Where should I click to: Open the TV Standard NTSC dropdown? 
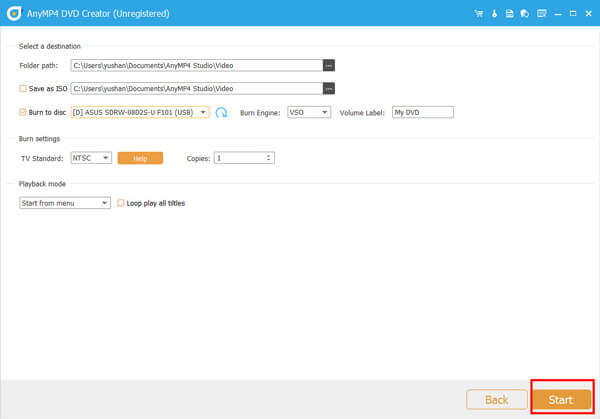91,158
